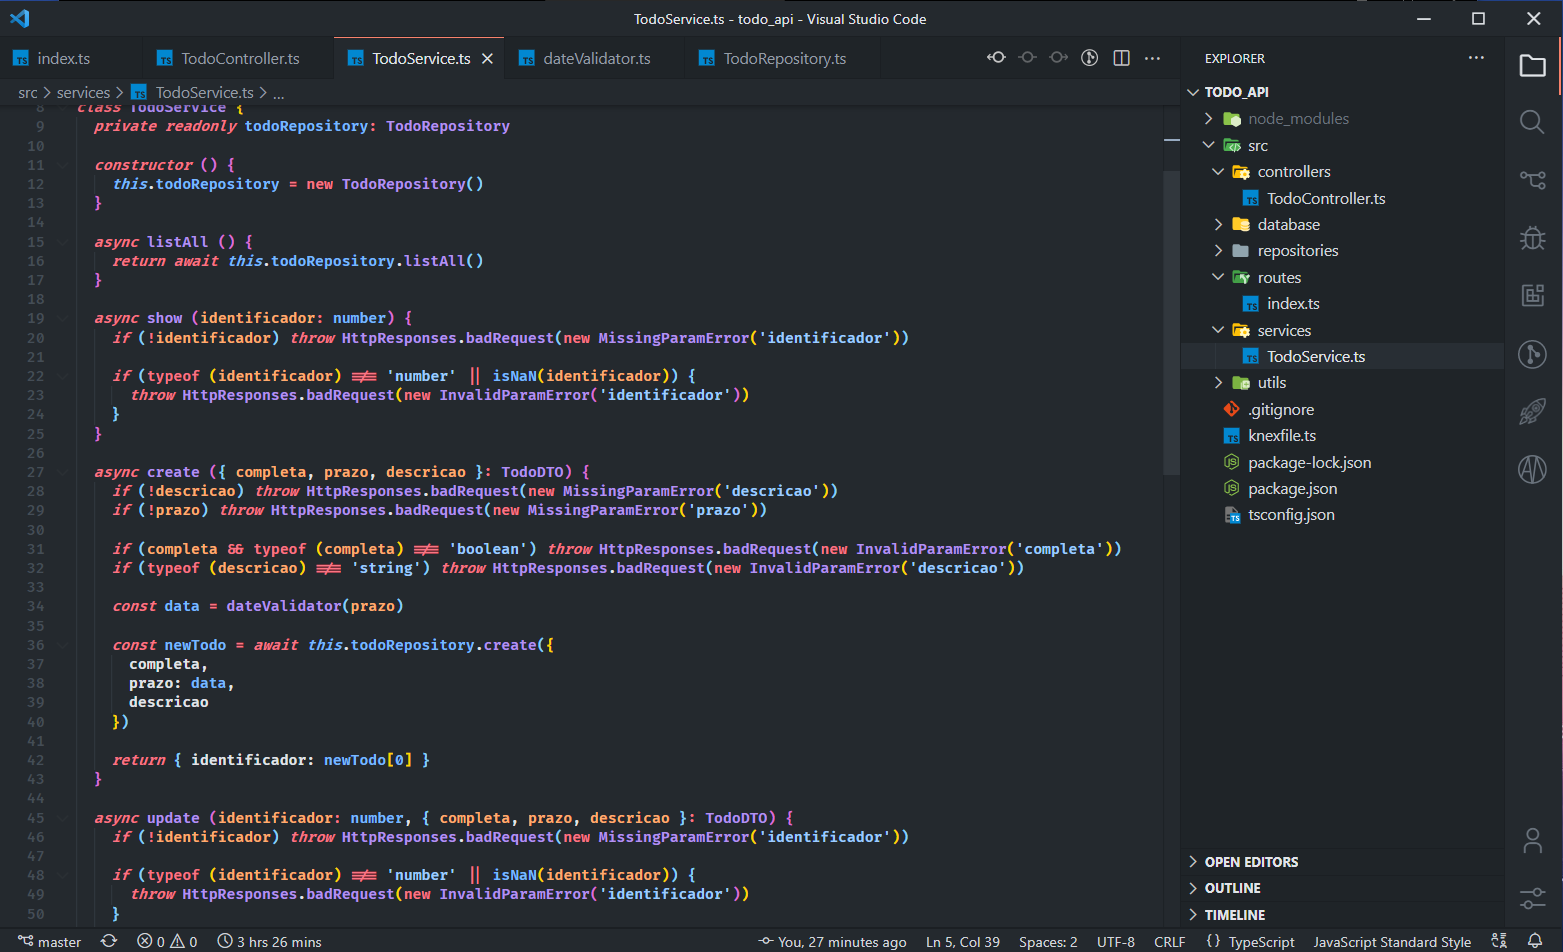Click the 'src' breadcrumb segment
This screenshot has height=952, width=1563.
click(x=28, y=92)
